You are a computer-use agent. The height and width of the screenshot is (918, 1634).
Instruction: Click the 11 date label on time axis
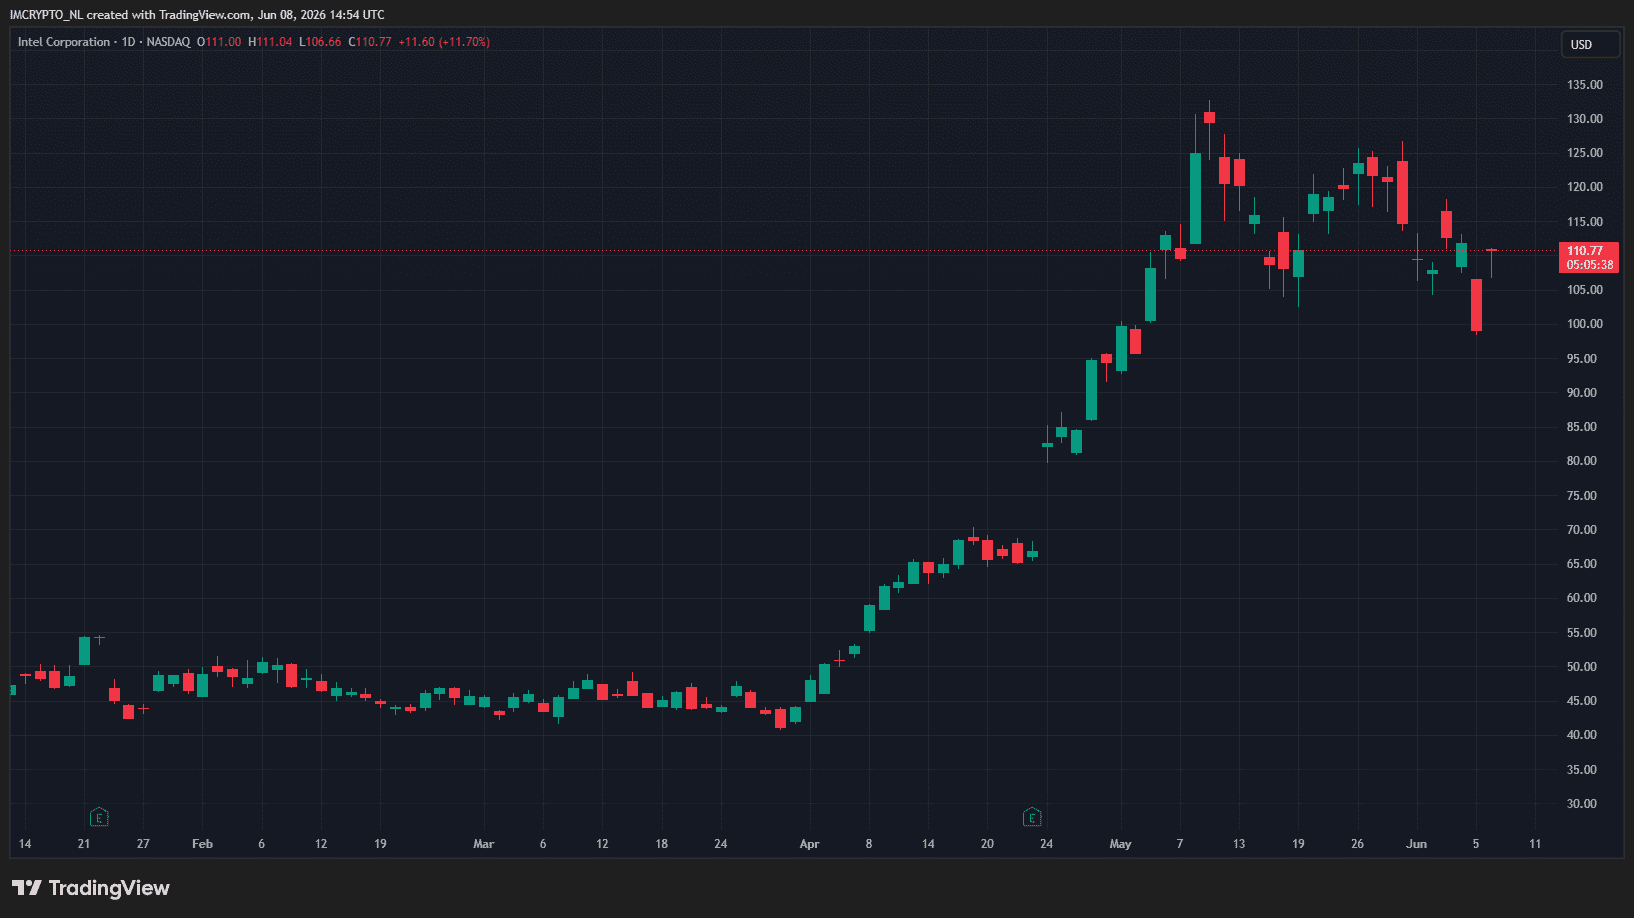click(x=1535, y=844)
